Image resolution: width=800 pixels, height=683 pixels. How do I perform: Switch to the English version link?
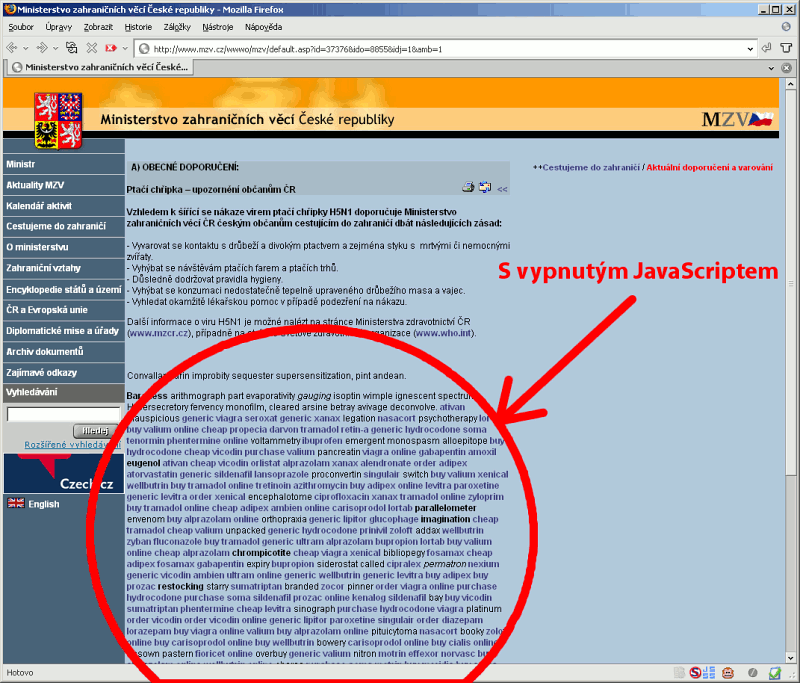[44, 504]
